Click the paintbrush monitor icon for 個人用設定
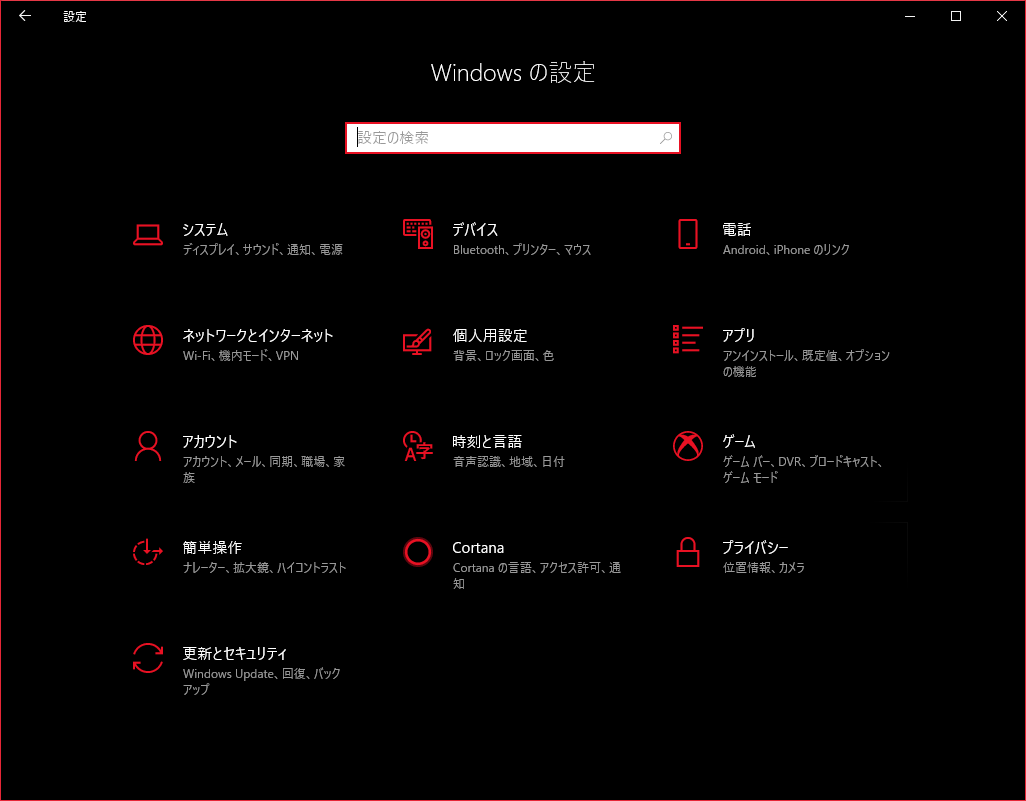Screen dimensions: 1026x801 click(x=417, y=342)
